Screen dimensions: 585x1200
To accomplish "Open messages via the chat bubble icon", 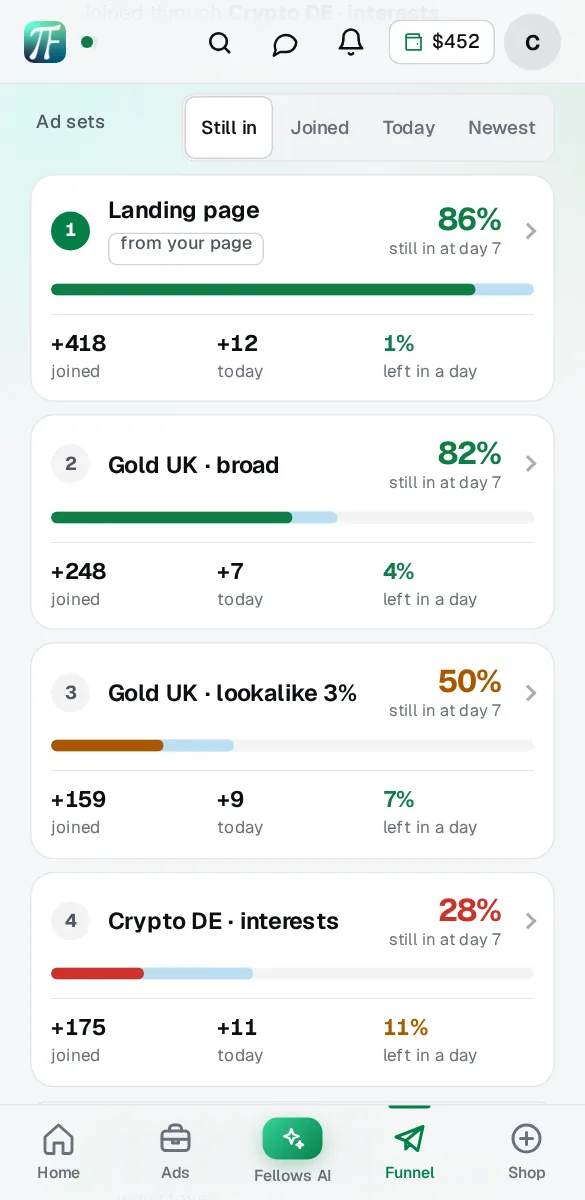I will click(x=285, y=44).
